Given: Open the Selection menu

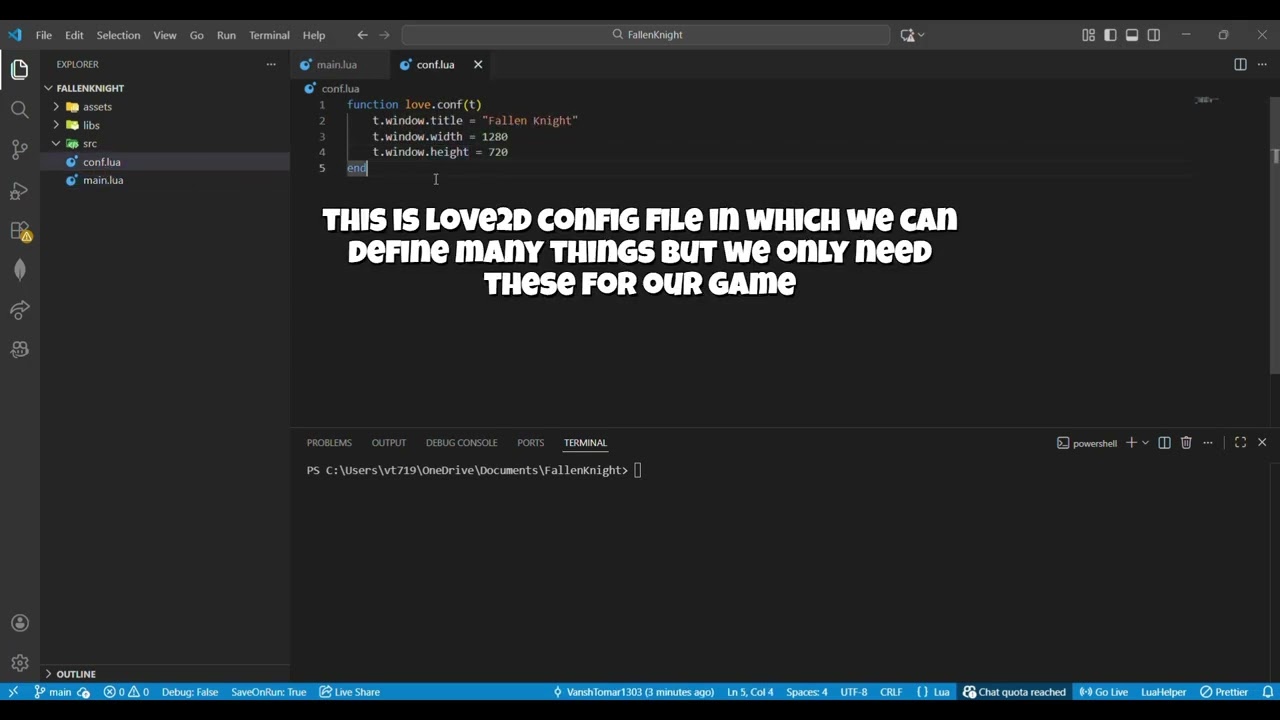Looking at the screenshot, I should 118,35.
